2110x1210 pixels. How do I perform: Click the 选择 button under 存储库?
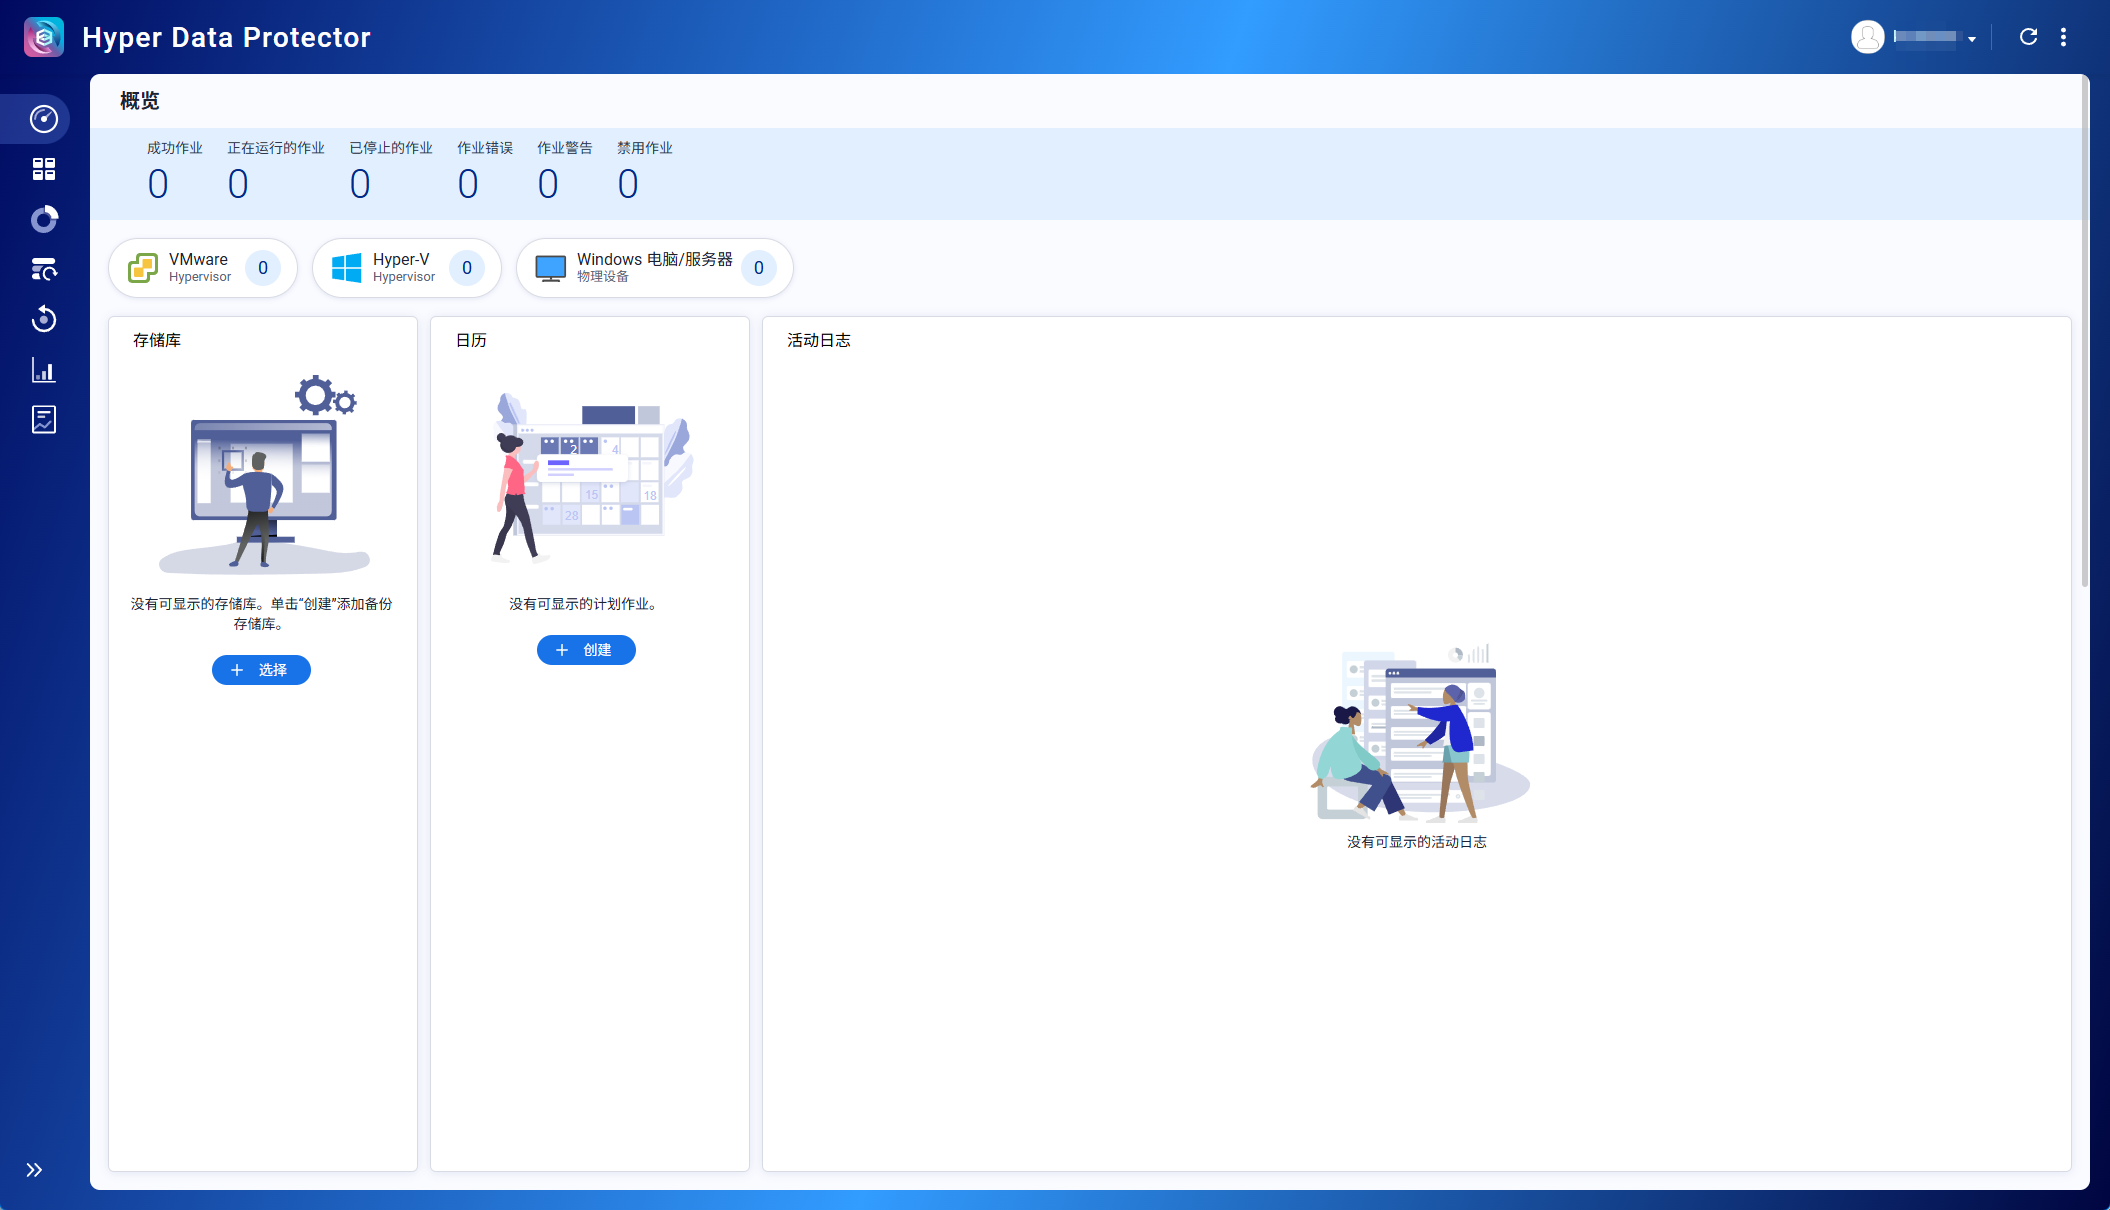[x=261, y=670]
